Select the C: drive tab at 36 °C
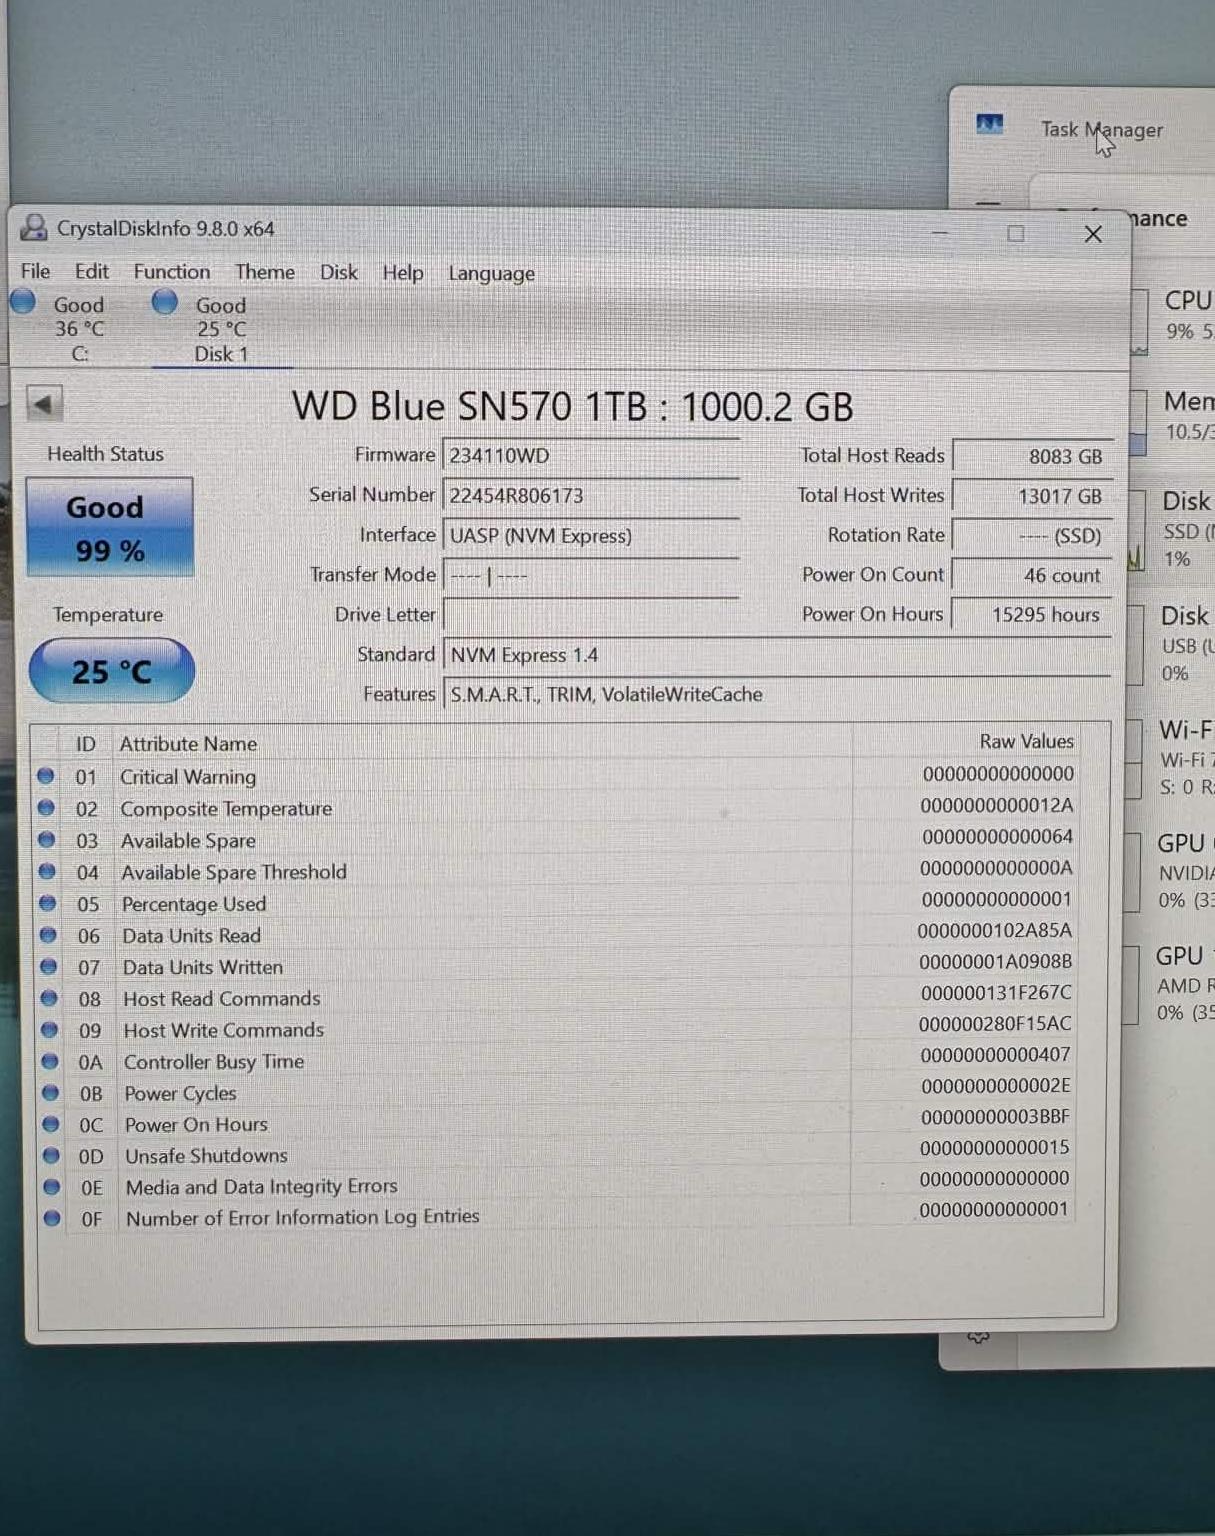Image resolution: width=1215 pixels, height=1536 pixels. 78,328
